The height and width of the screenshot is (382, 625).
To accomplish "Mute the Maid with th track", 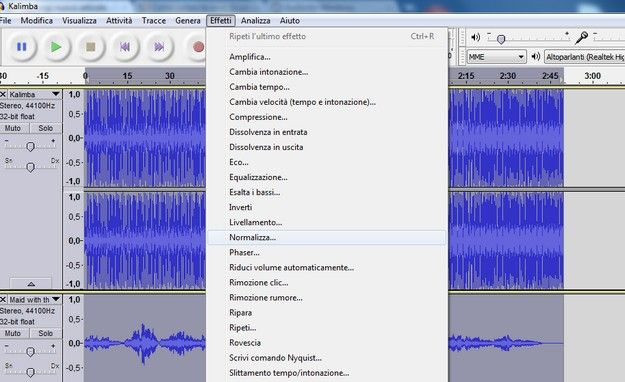I will (13, 333).
